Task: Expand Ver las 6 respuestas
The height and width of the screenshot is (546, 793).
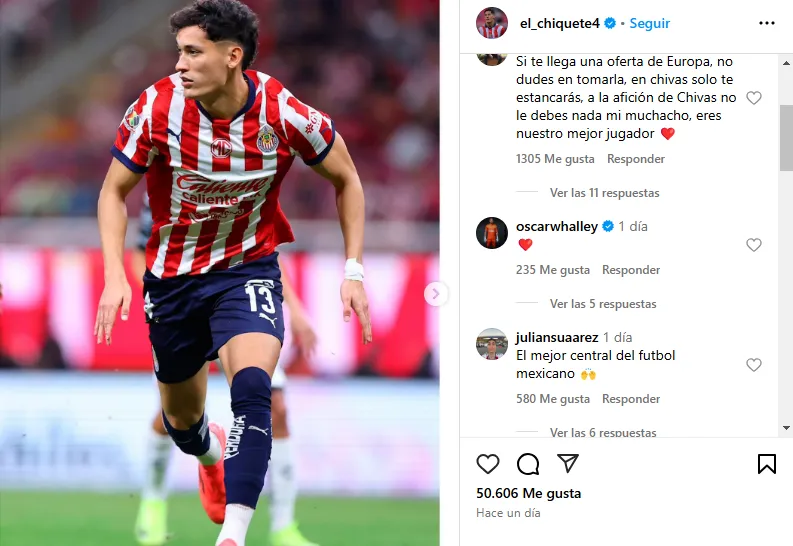Action: click(x=603, y=432)
